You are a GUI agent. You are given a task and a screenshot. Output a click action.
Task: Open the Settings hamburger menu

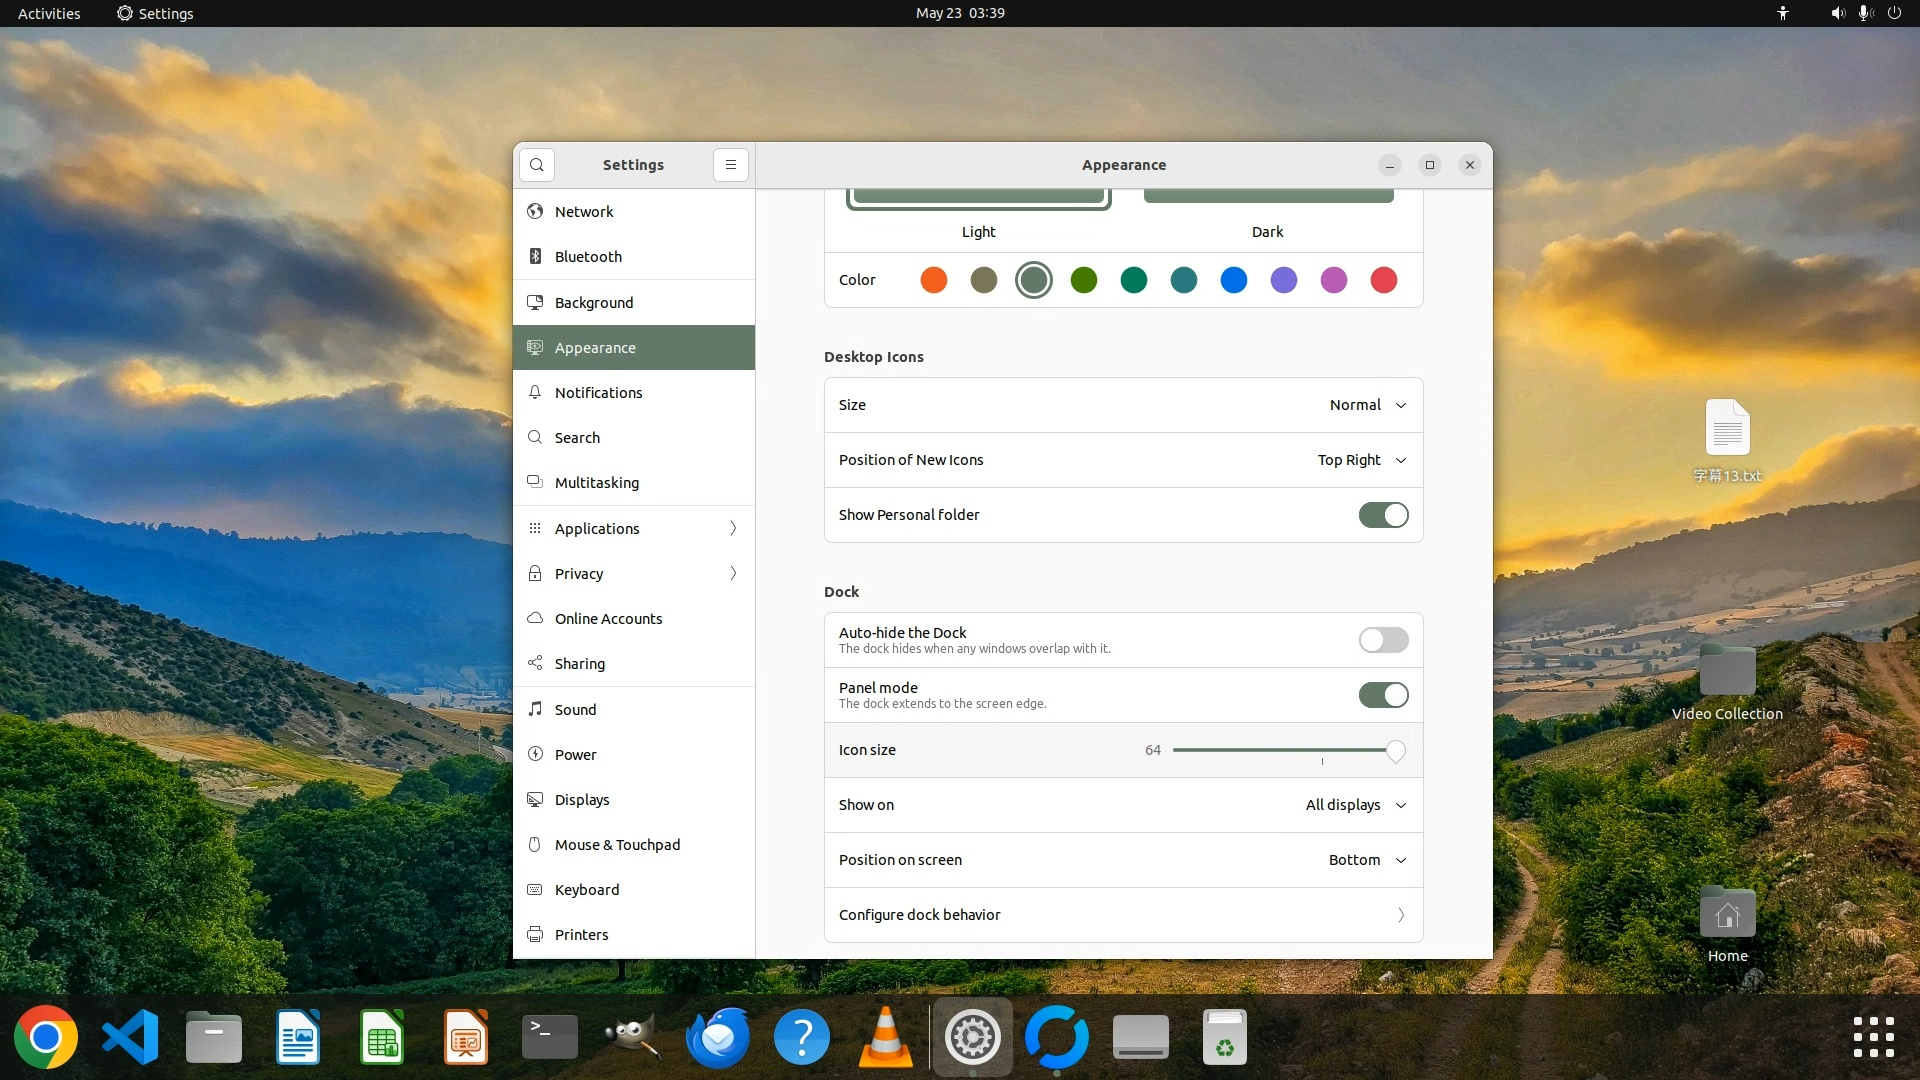click(x=731, y=165)
